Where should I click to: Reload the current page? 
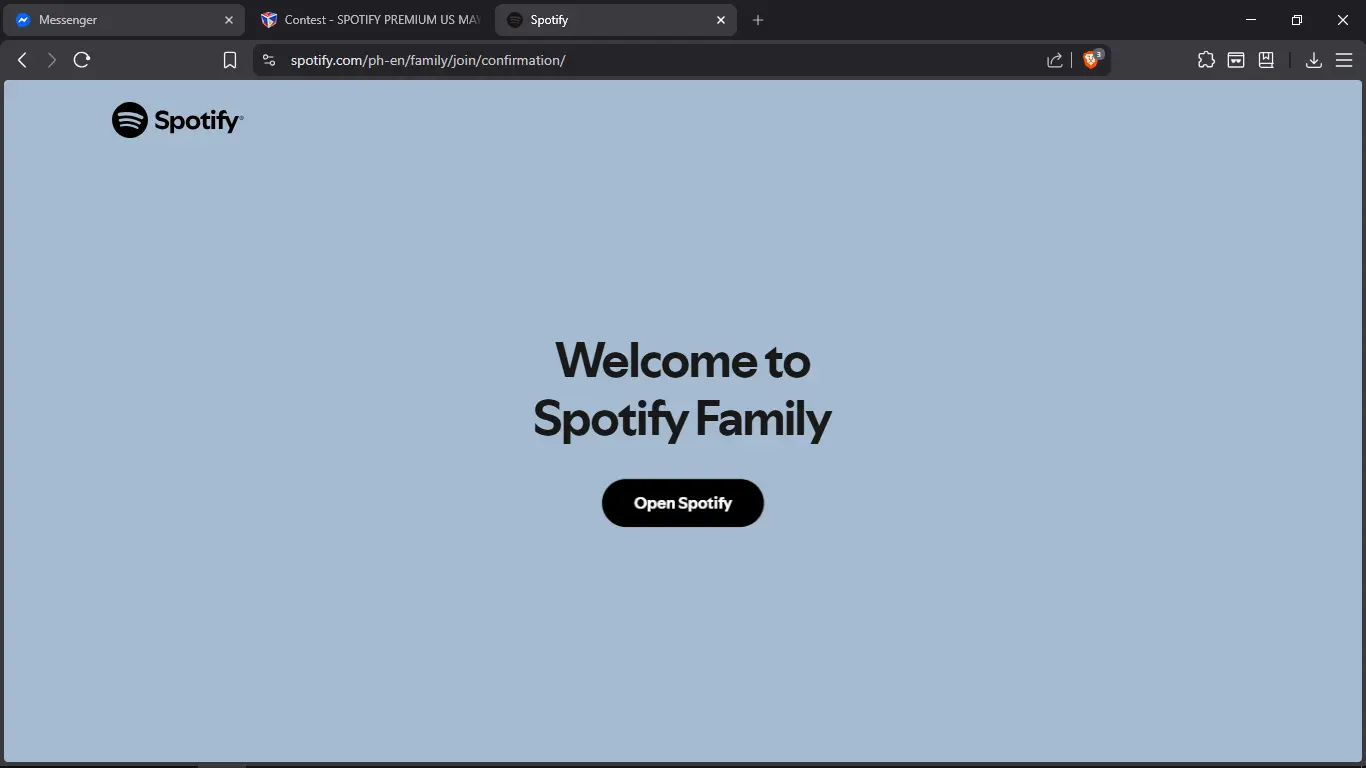pyautogui.click(x=82, y=60)
